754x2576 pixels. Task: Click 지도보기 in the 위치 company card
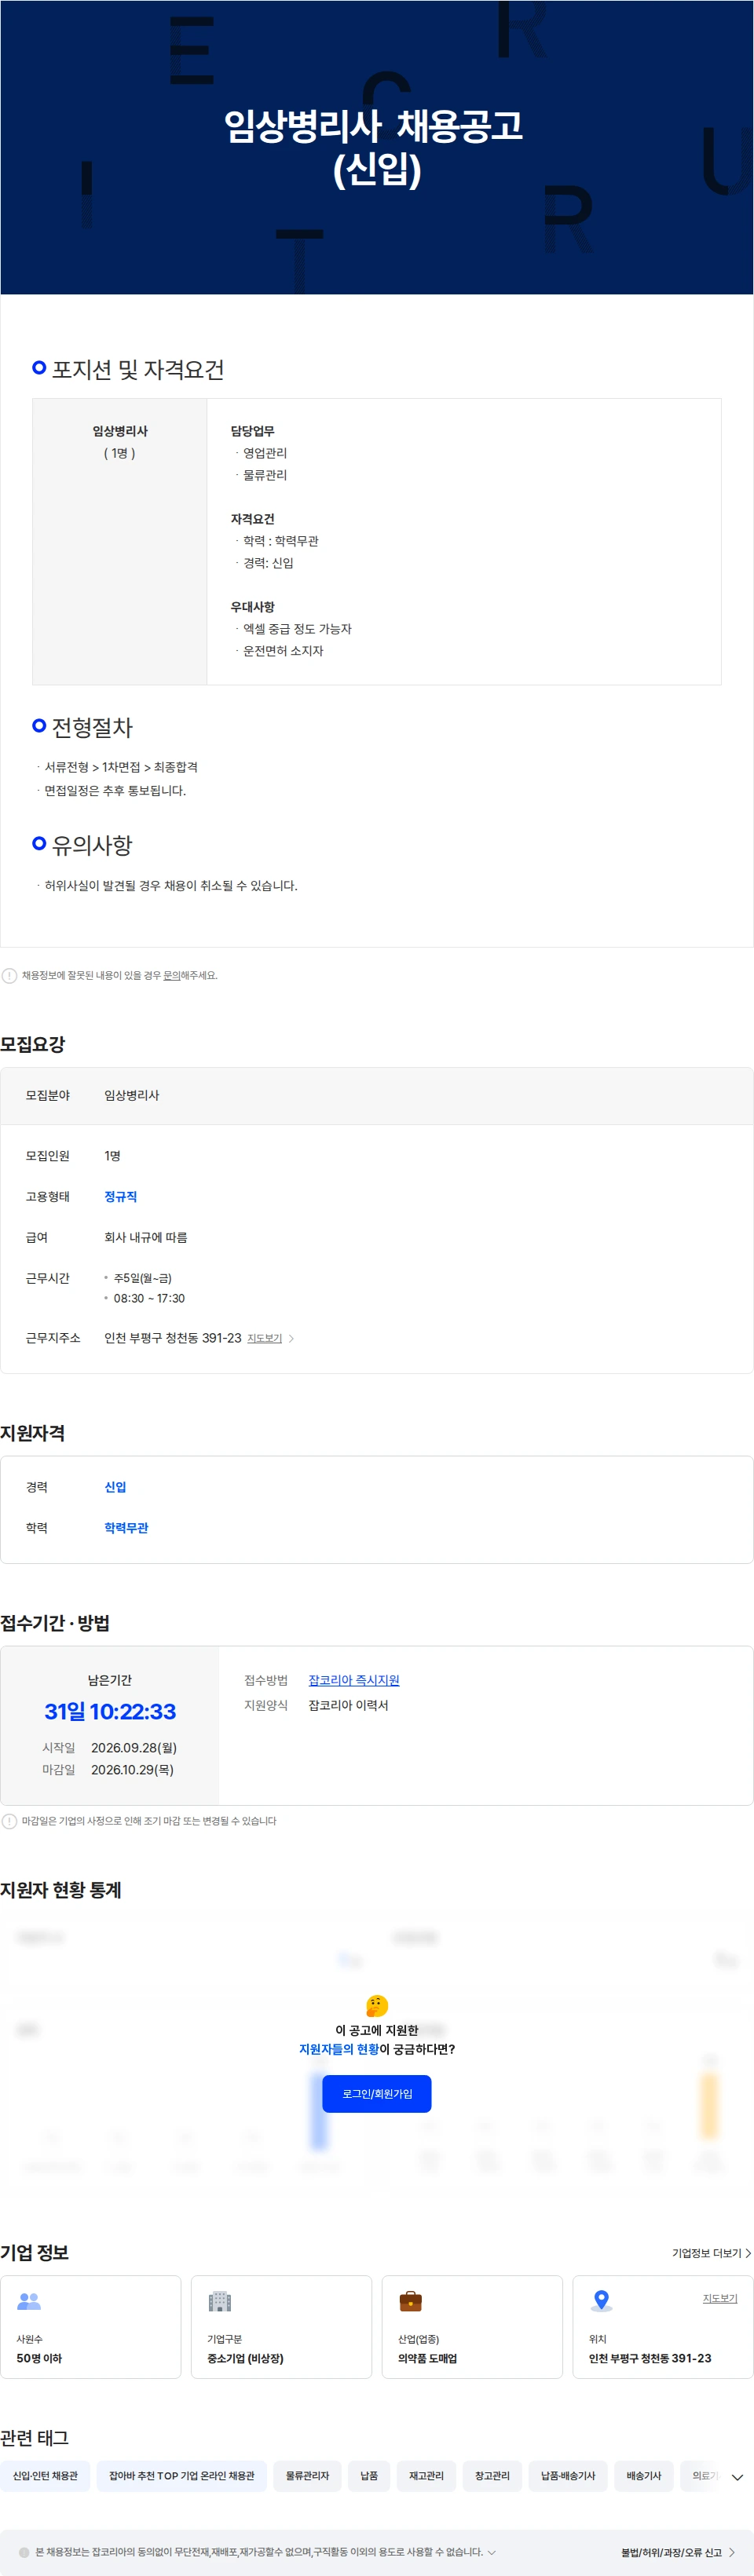coord(719,2298)
